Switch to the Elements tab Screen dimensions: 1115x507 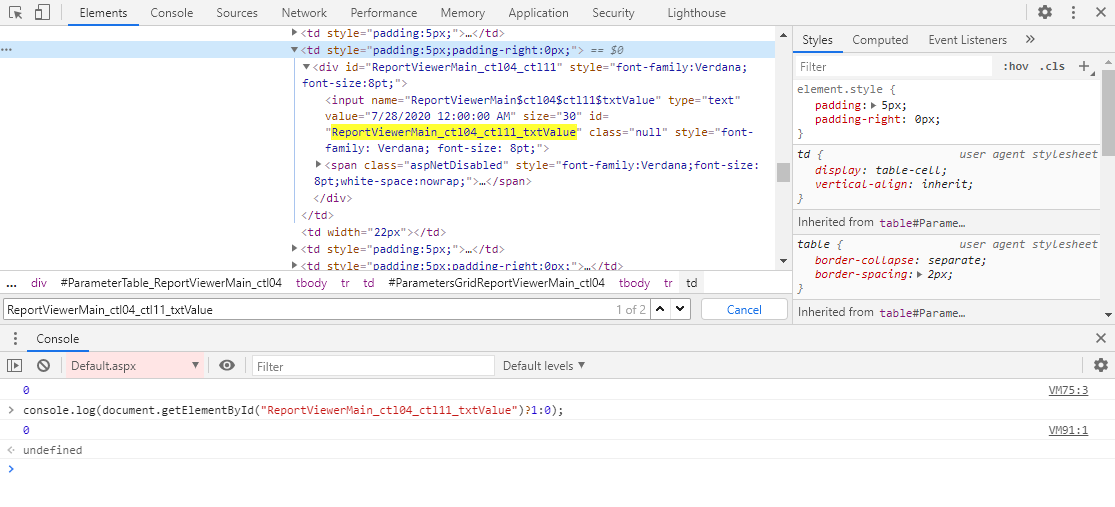click(103, 13)
